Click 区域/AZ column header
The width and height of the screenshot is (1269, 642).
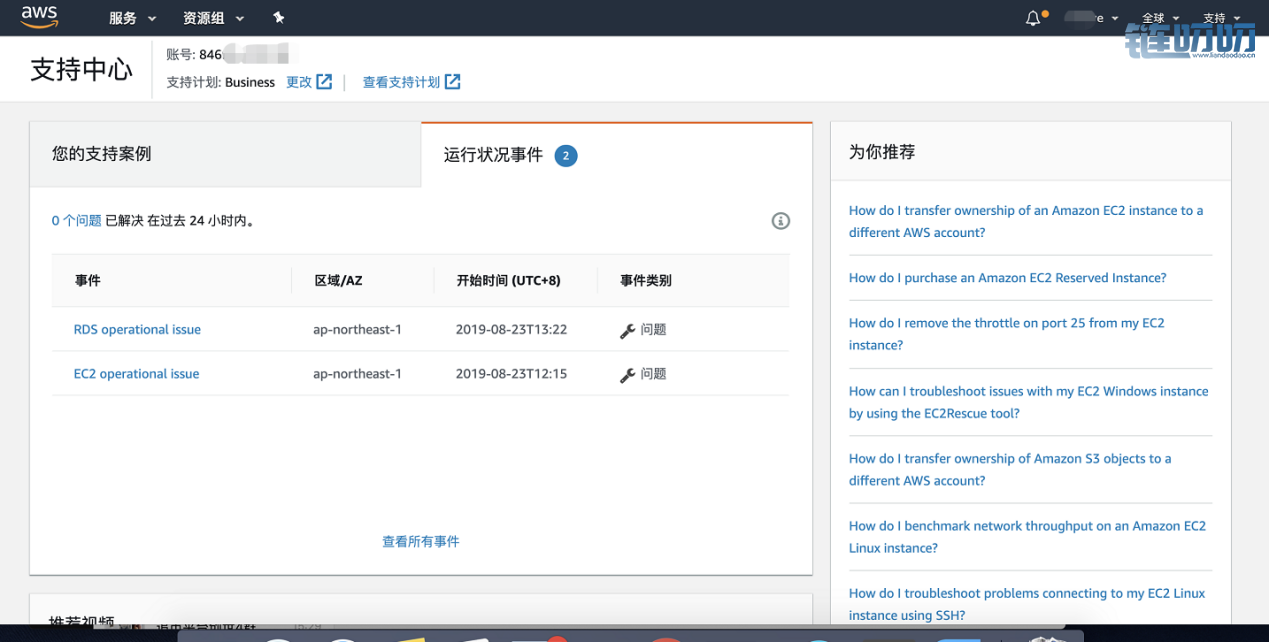tap(338, 280)
